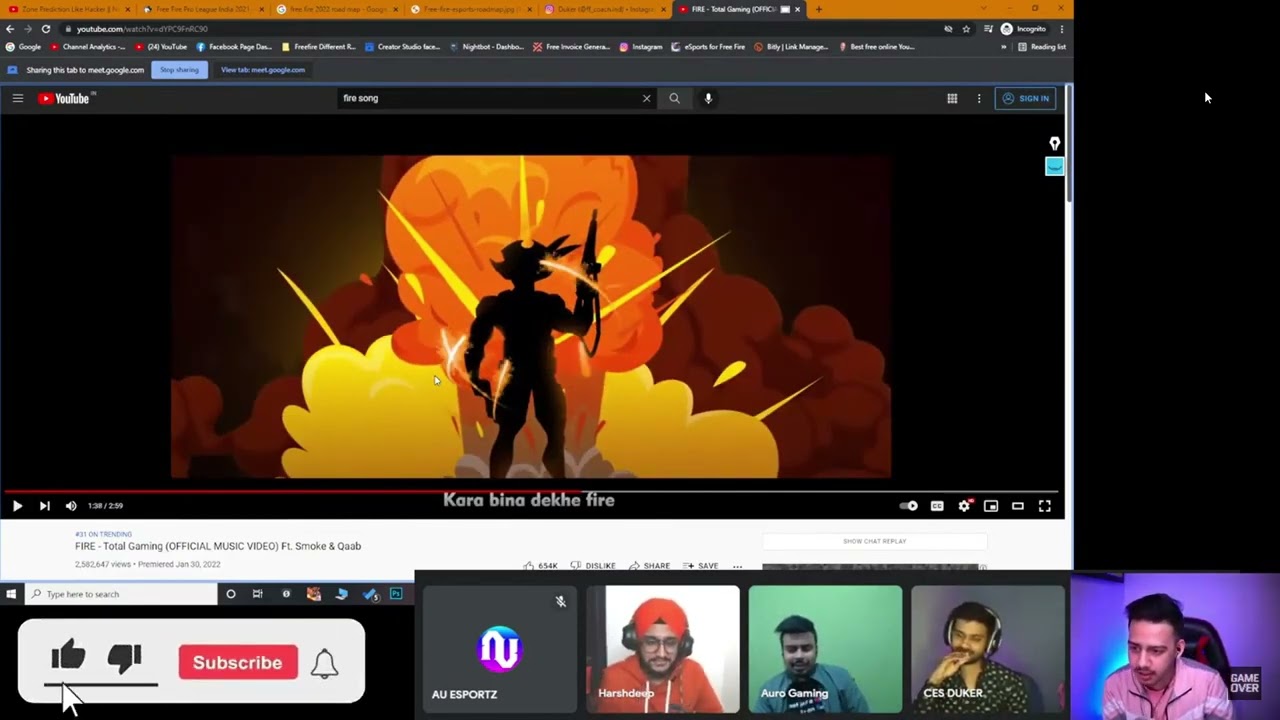
Task: Select the CES DUKER participant tile
Action: click(988, 649)
